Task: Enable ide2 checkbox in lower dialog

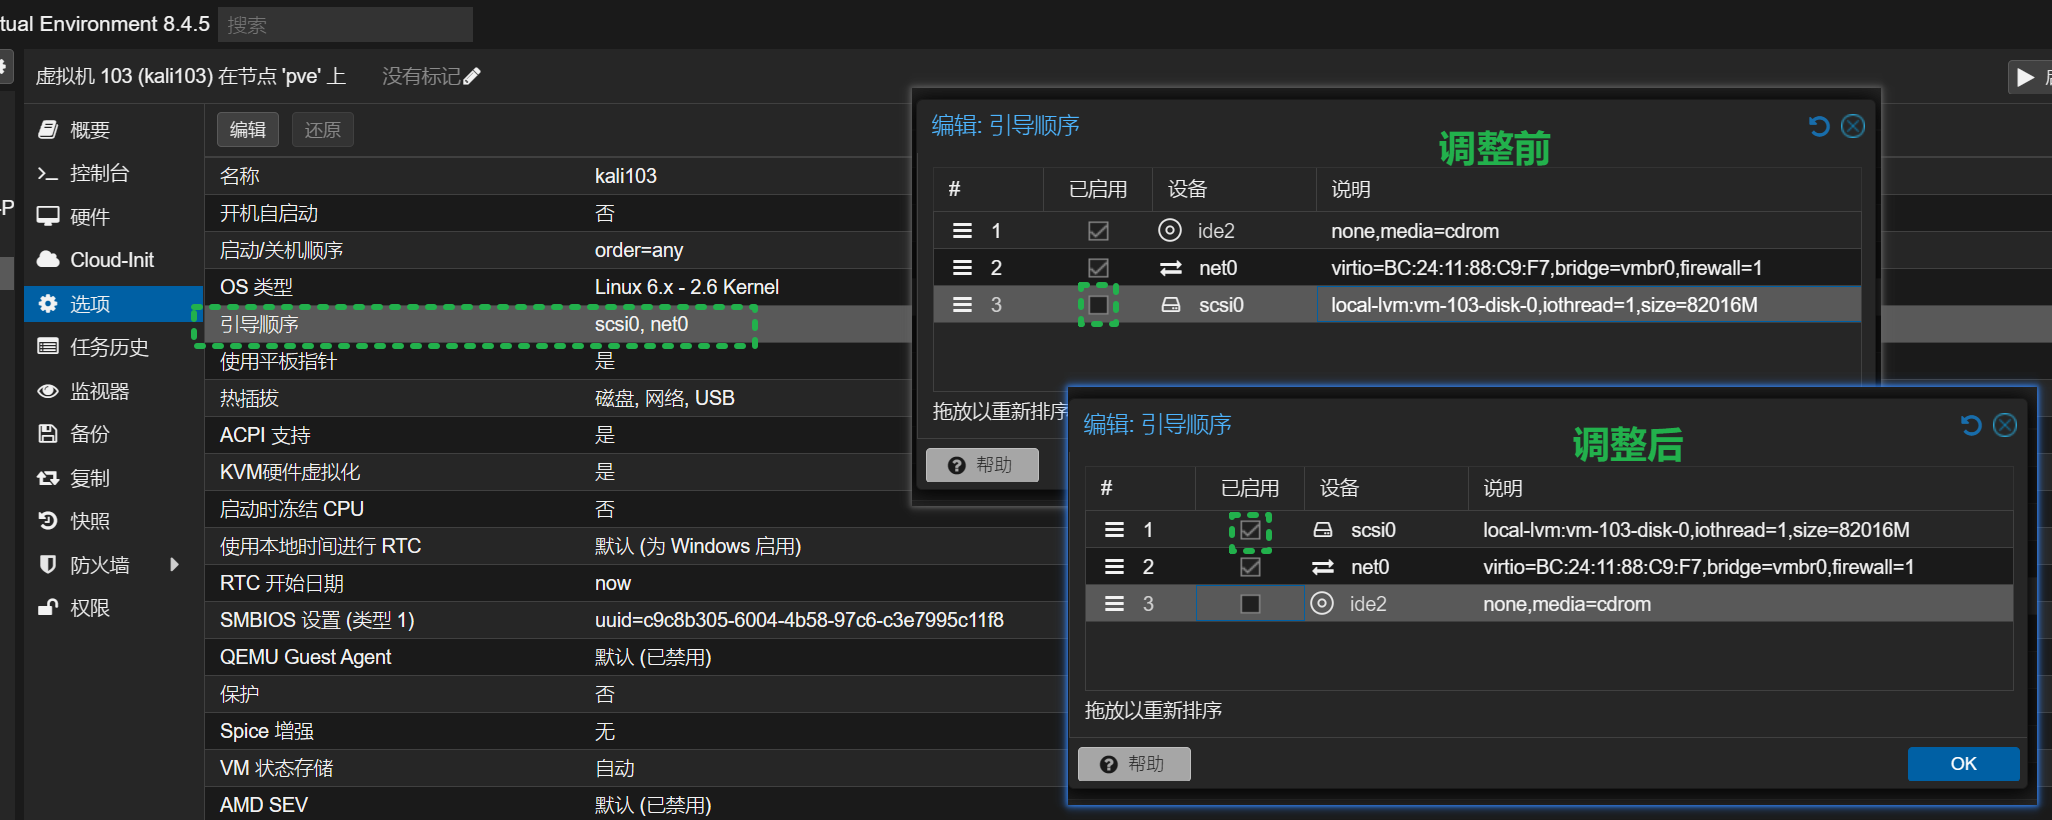Action: coord(1250,604)
